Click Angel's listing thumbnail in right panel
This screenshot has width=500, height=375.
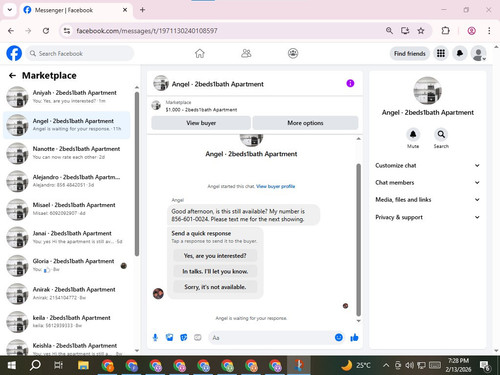pos(428,91)
